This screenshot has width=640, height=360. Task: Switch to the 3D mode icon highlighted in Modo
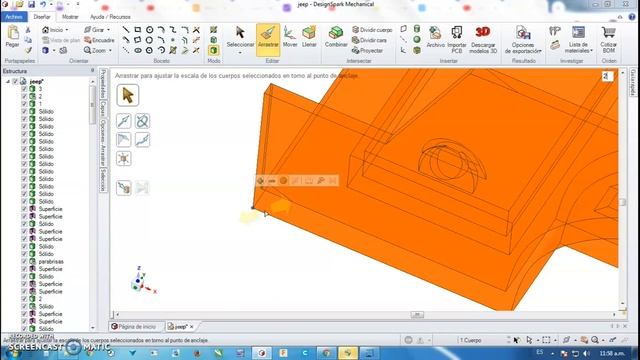[x=213, y=50]
